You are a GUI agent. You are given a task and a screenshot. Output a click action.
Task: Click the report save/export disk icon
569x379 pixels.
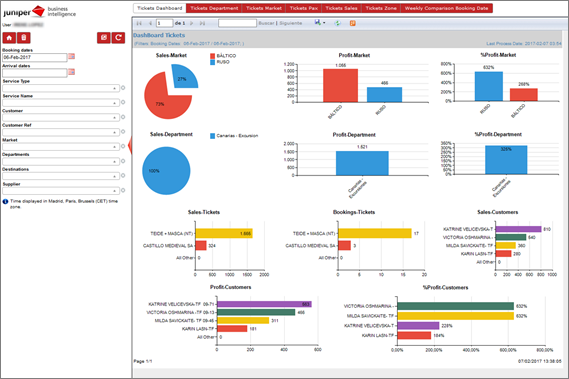click(x=318, y=23)
